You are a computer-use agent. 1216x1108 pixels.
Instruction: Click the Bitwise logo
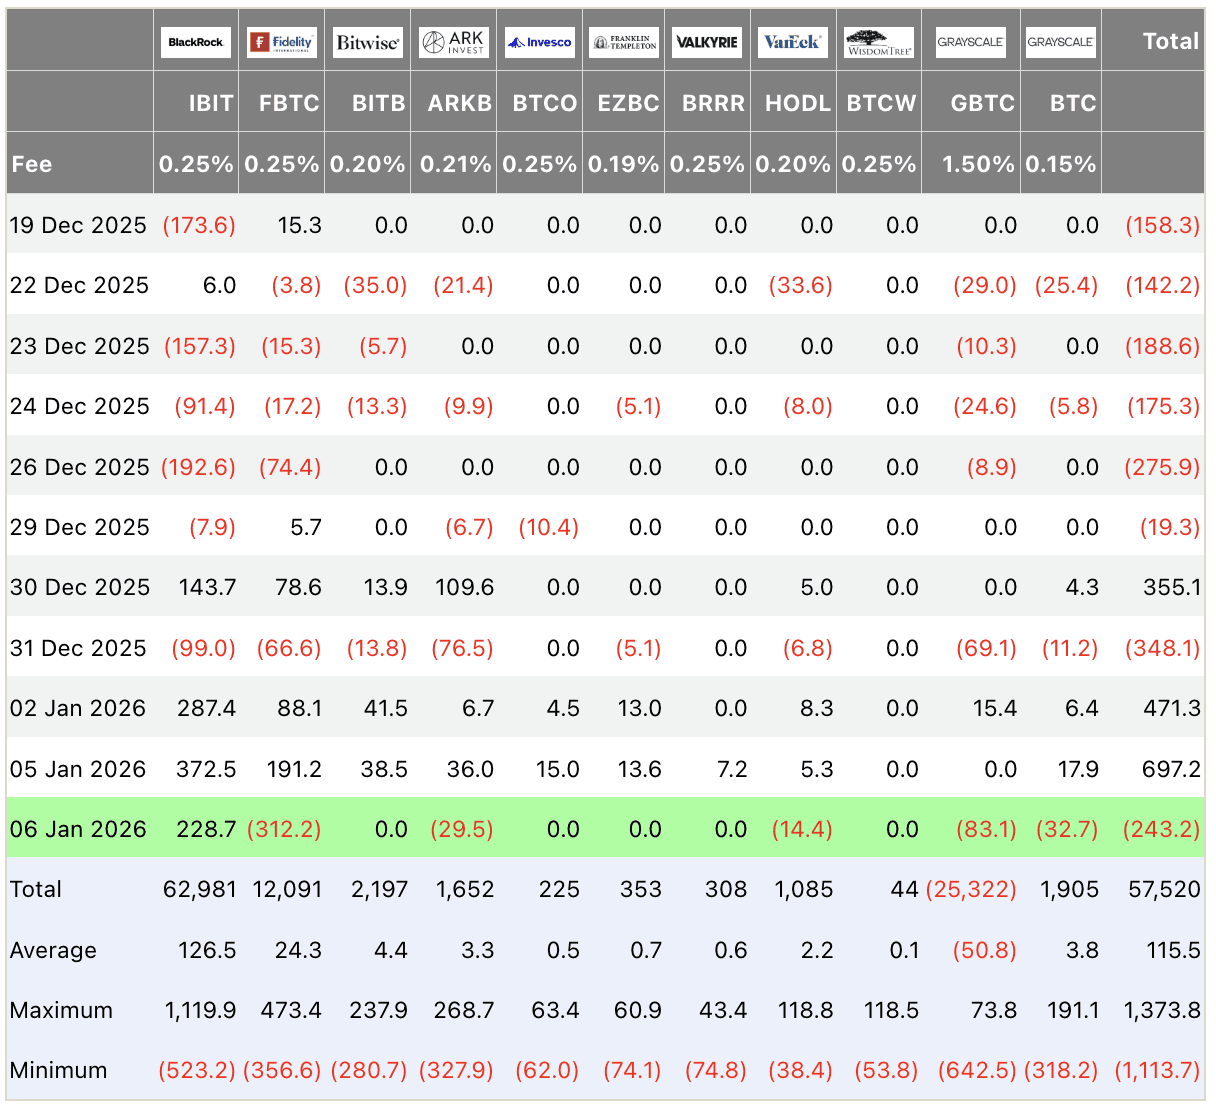[x=368, y=42]
